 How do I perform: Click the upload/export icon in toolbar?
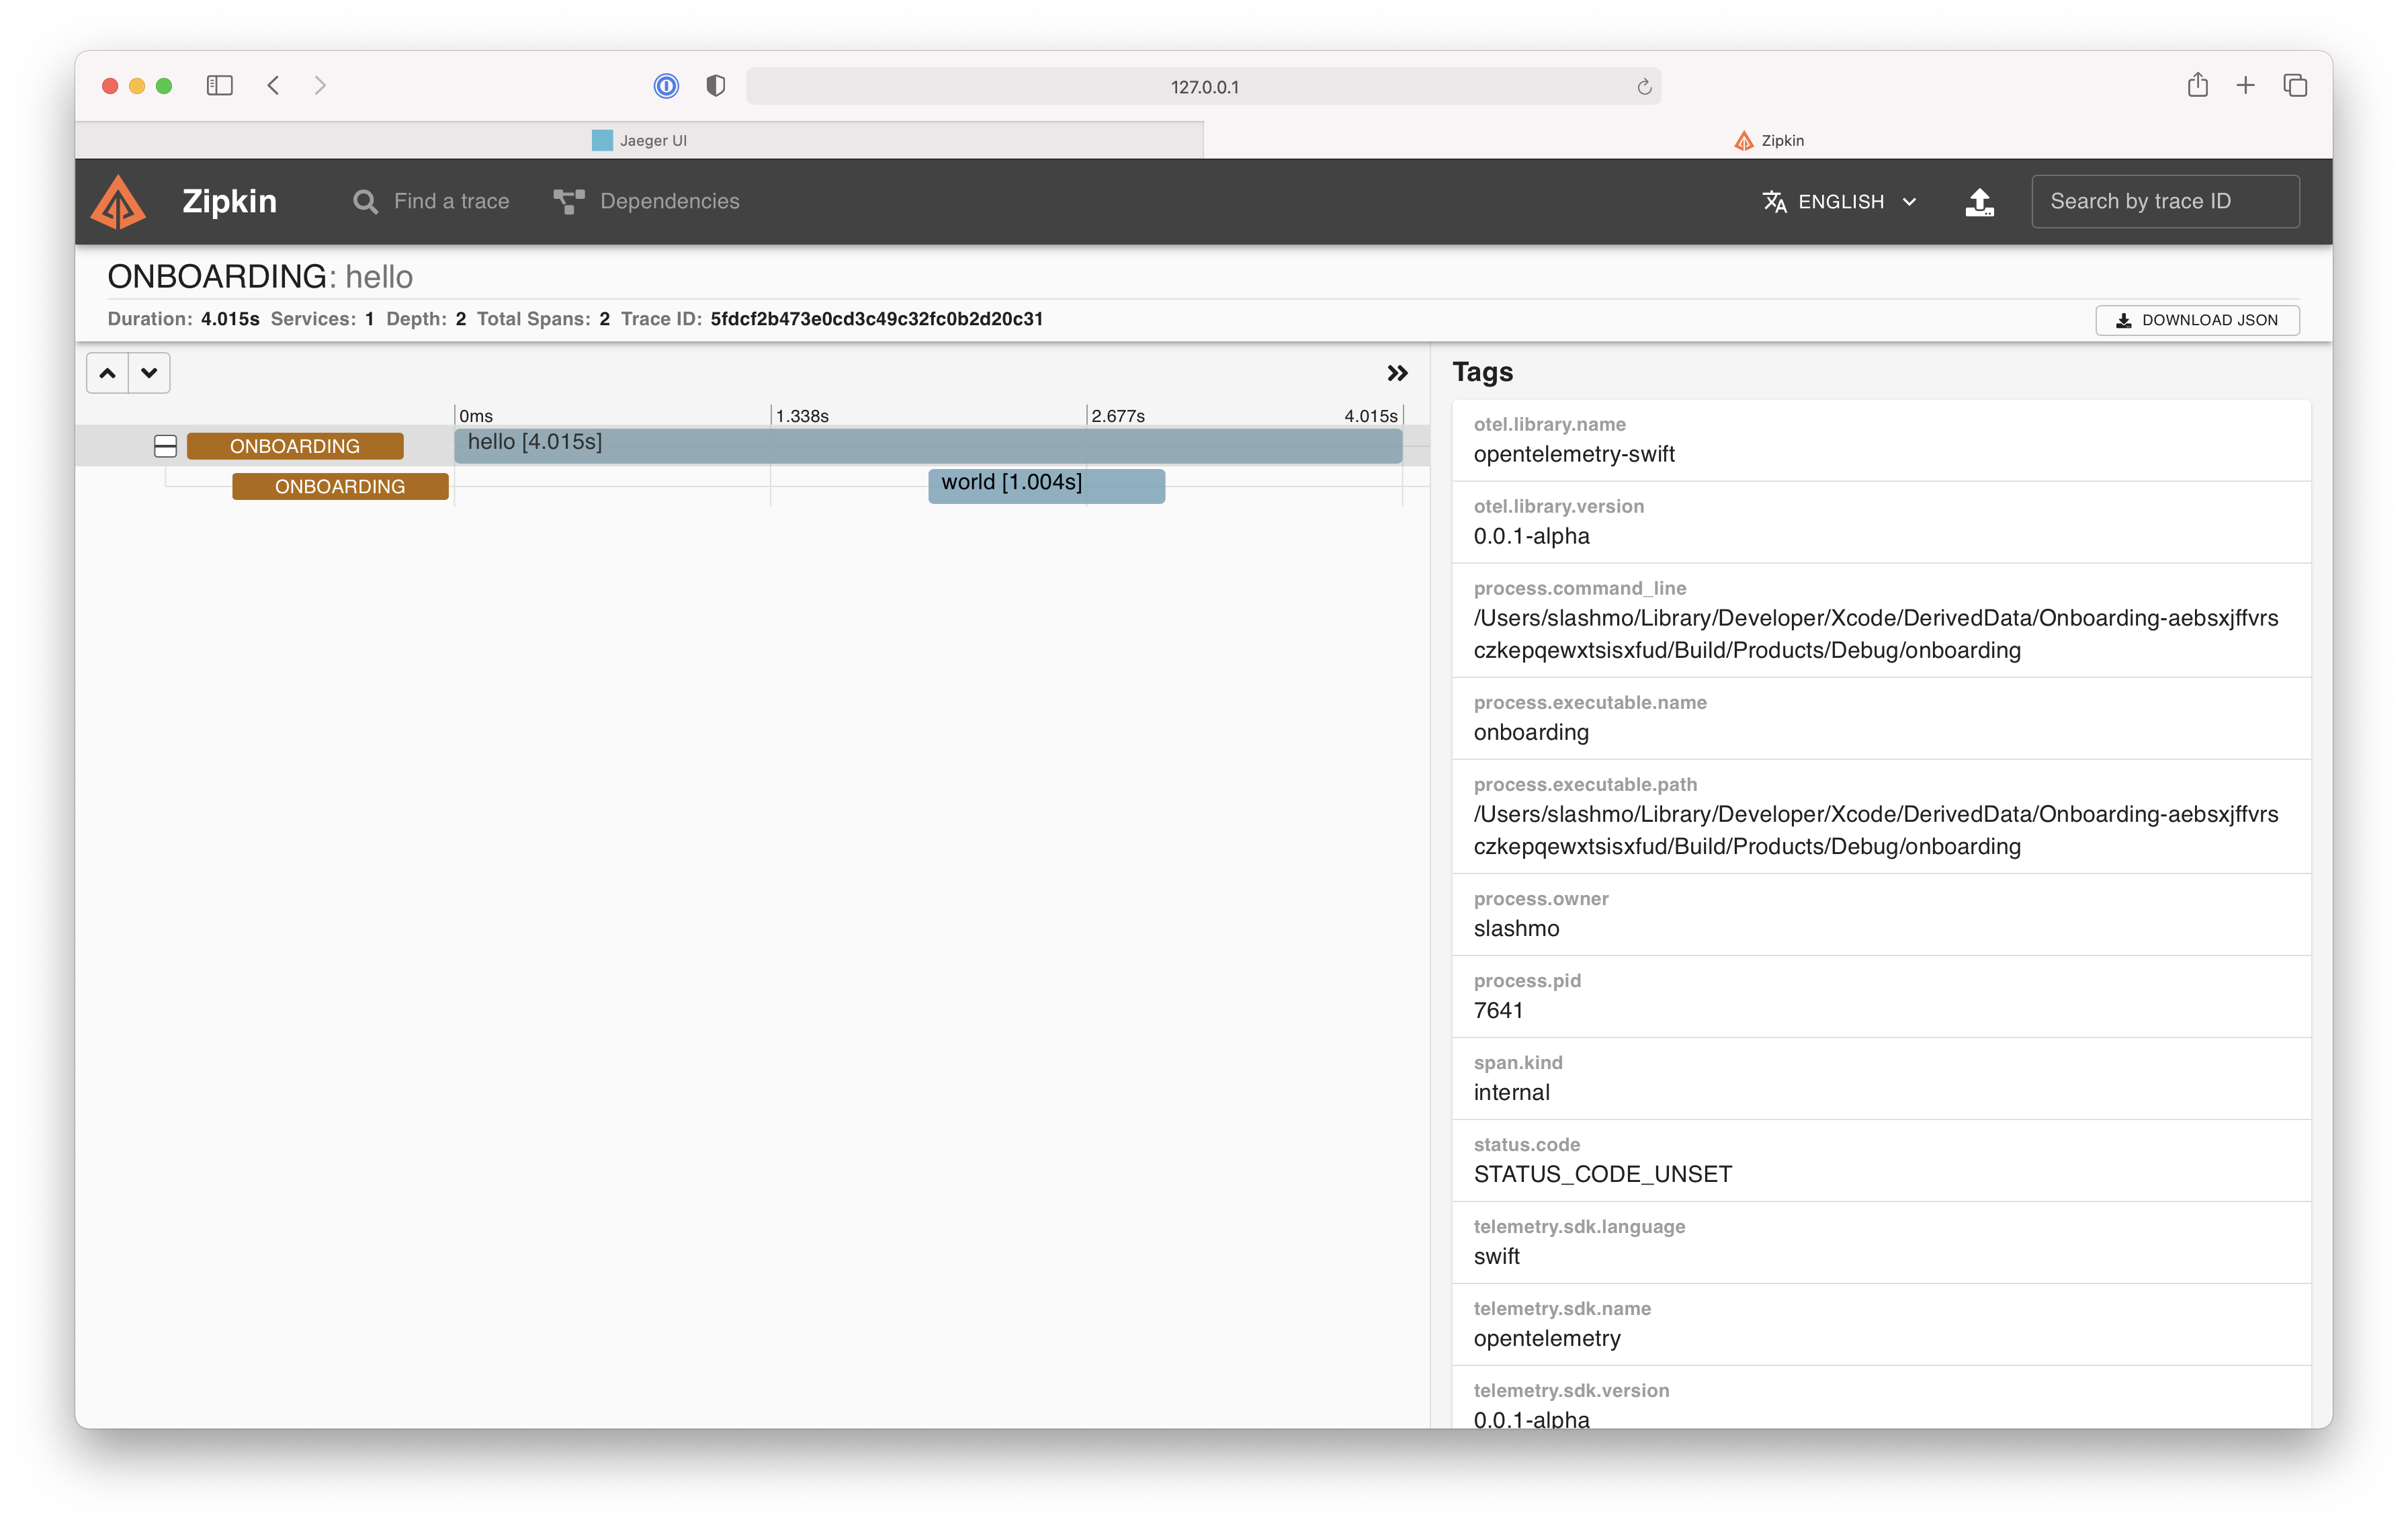click(1980, 200)
